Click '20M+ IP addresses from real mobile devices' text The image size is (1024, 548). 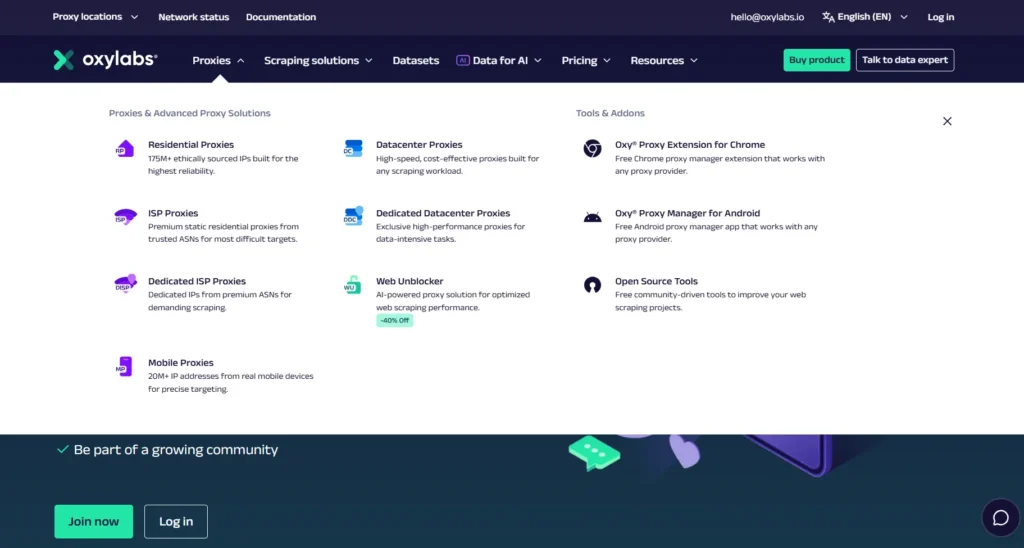click(231, 383)
